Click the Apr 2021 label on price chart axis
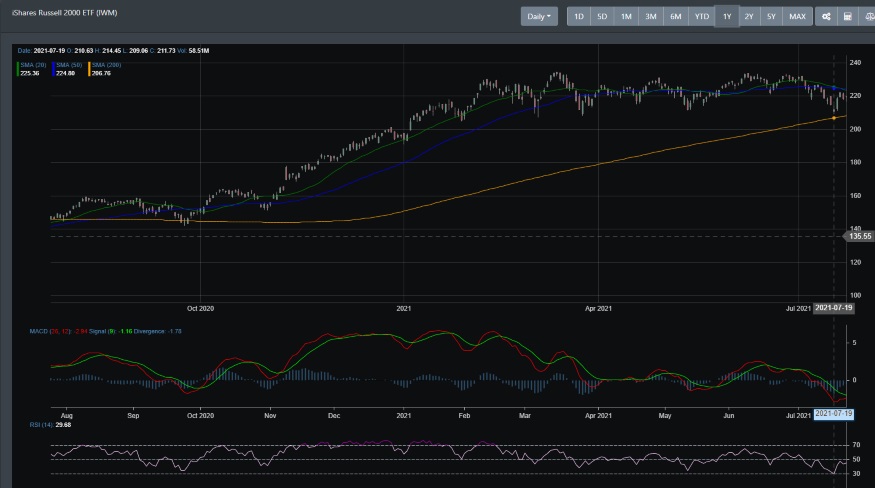The height and width of the screenshot is (488, 875). tap(598, 308)
